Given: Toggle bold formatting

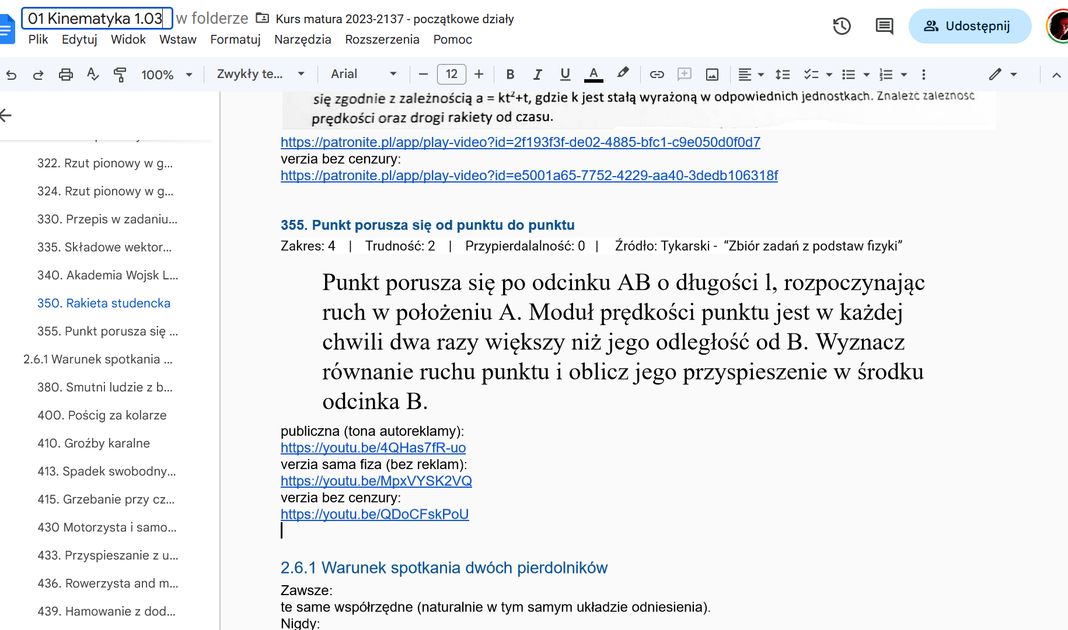Looking at the screenshot, I should coord(510,75).
